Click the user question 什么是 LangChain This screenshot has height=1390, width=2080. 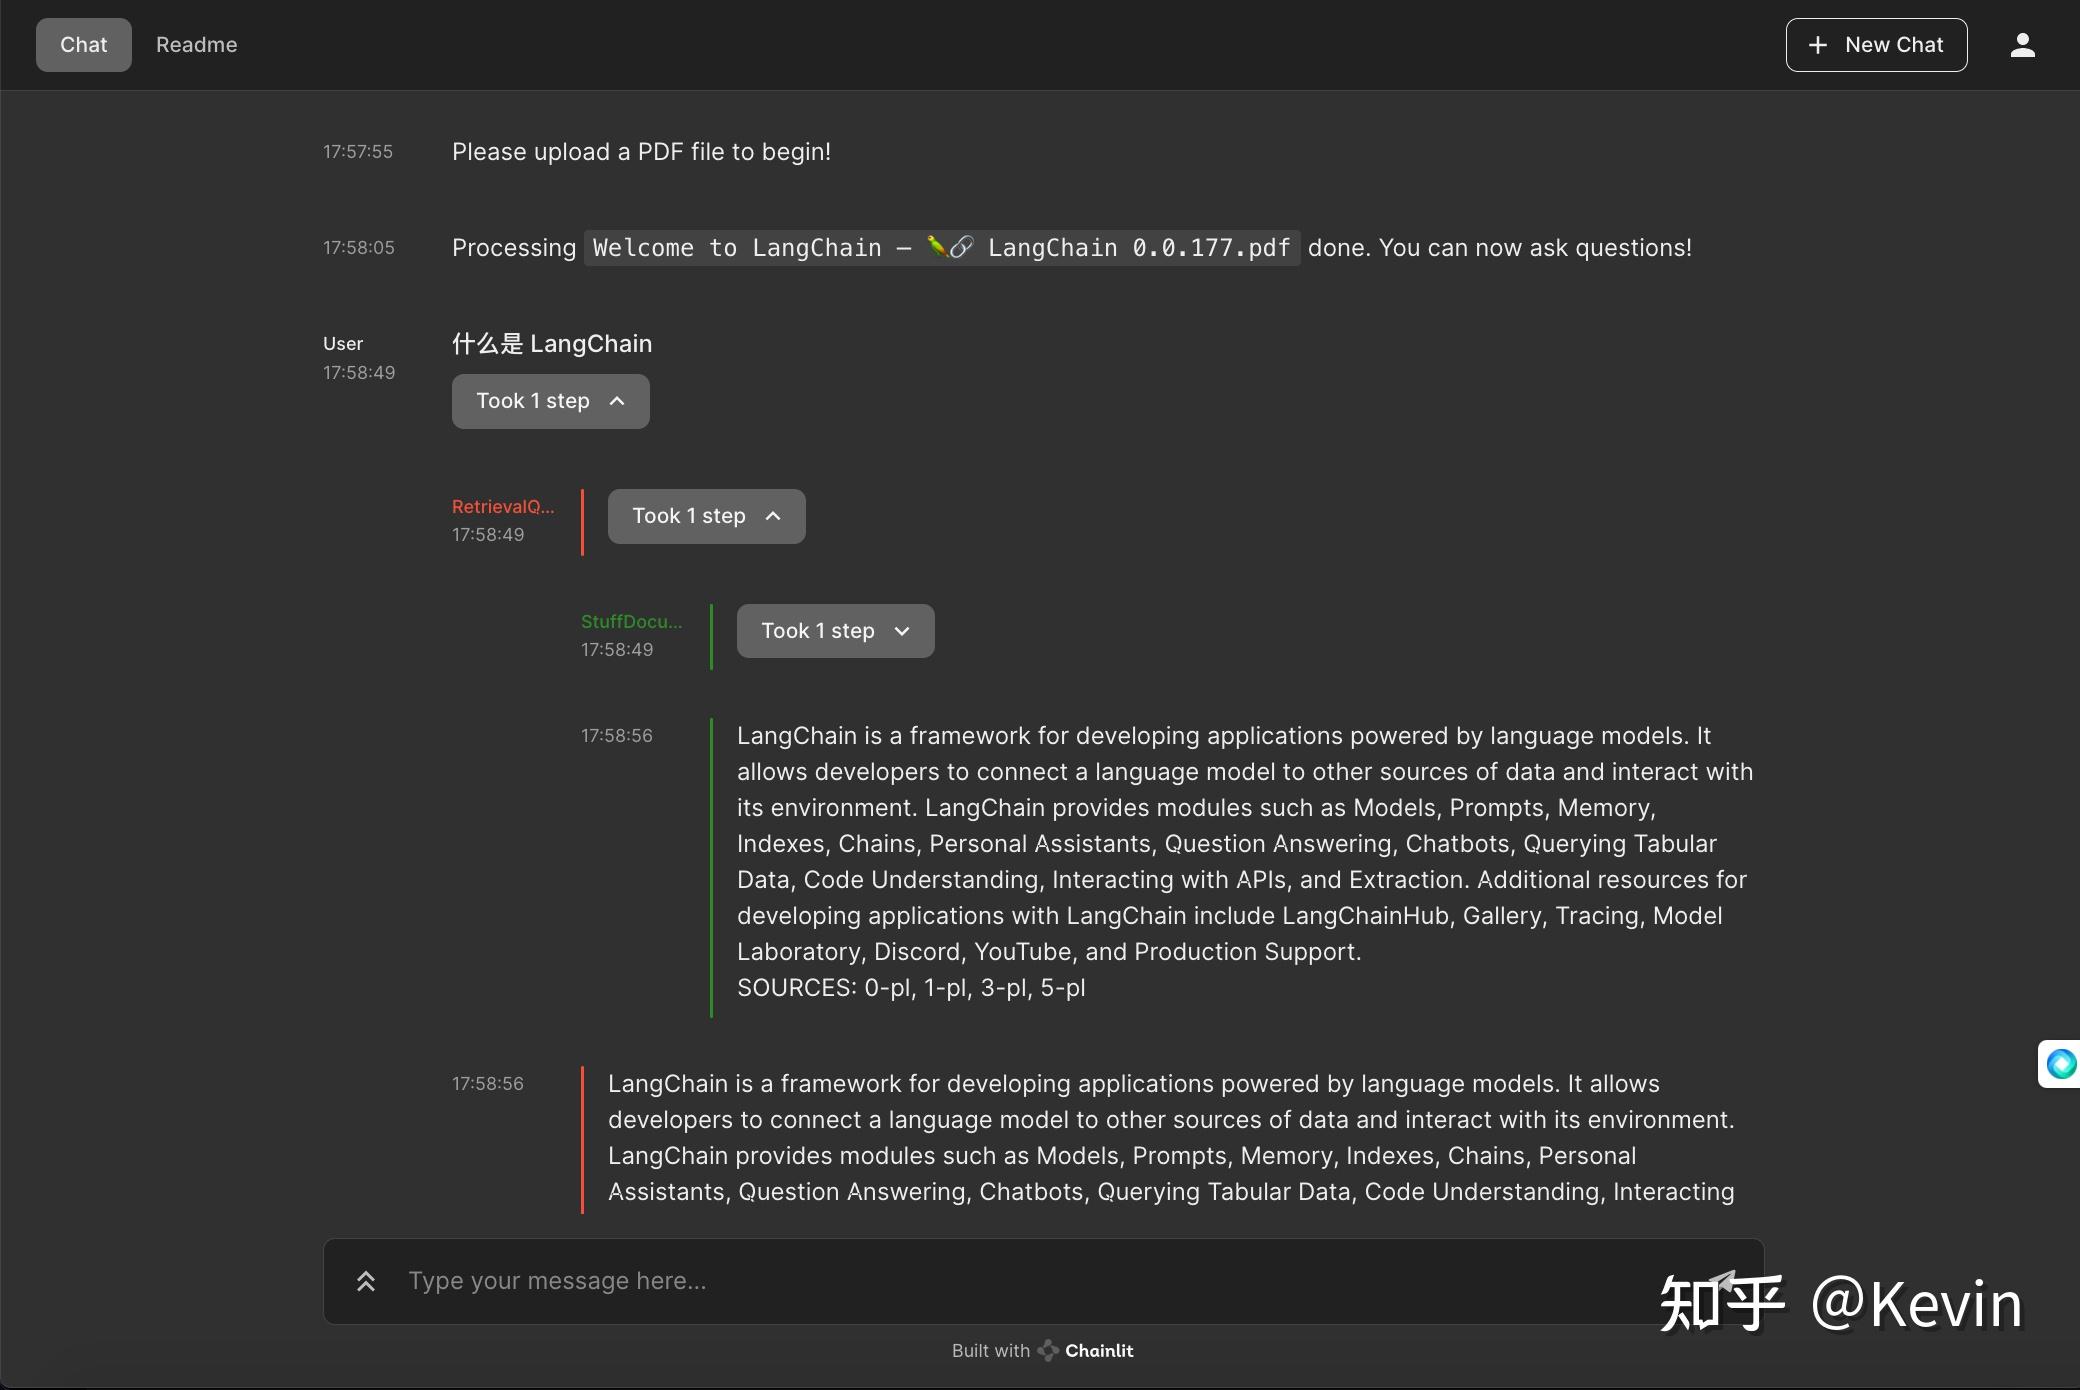click(x=551, y=344)
